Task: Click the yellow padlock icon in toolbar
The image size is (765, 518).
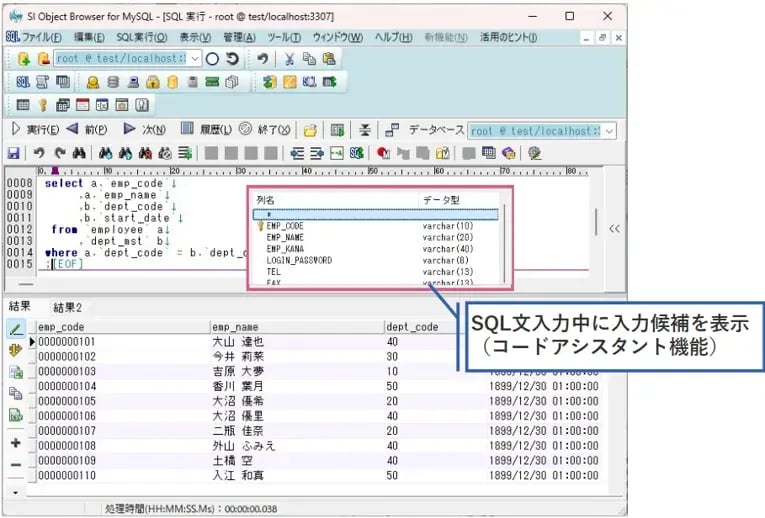Action: tap(154, 82)
